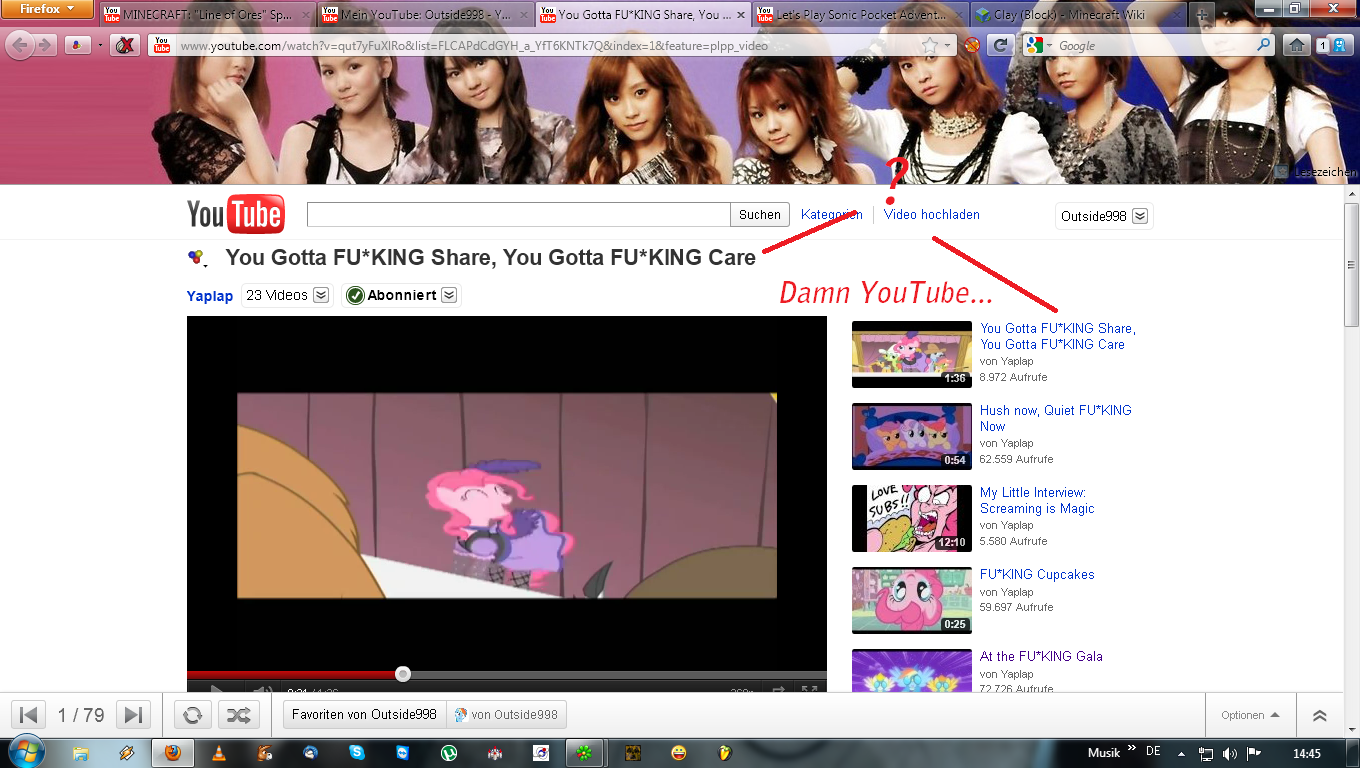The width and height of the screenshot is (1360, 768).
Task: Go to the browser home page
Action: pos(1296,45)
